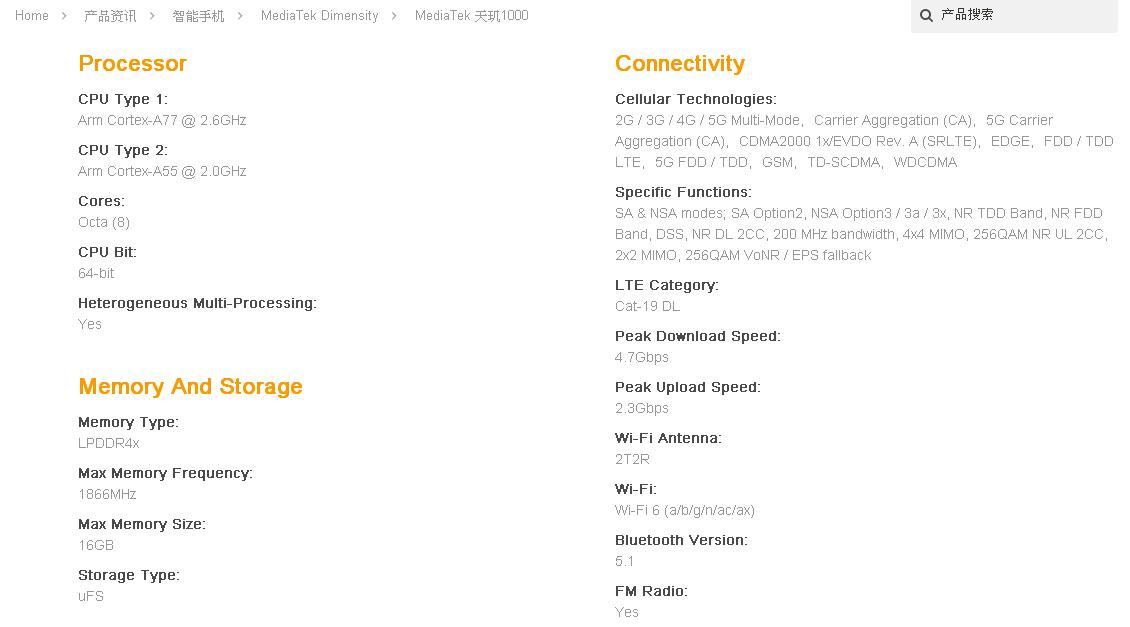Image resolution: width=1130 pixels, height=627 pixels.
Task: Click the Cellular Technologies label
Action: [695, 99]
